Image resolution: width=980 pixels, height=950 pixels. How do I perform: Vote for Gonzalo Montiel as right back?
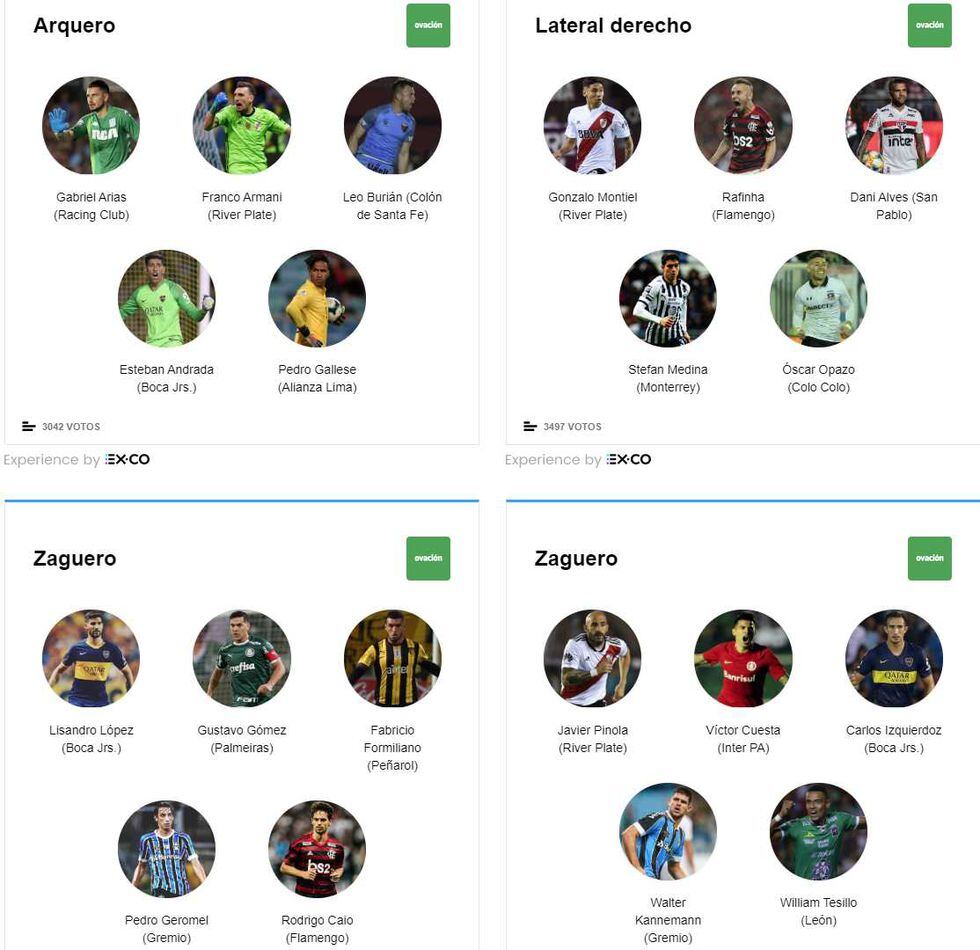592,126
